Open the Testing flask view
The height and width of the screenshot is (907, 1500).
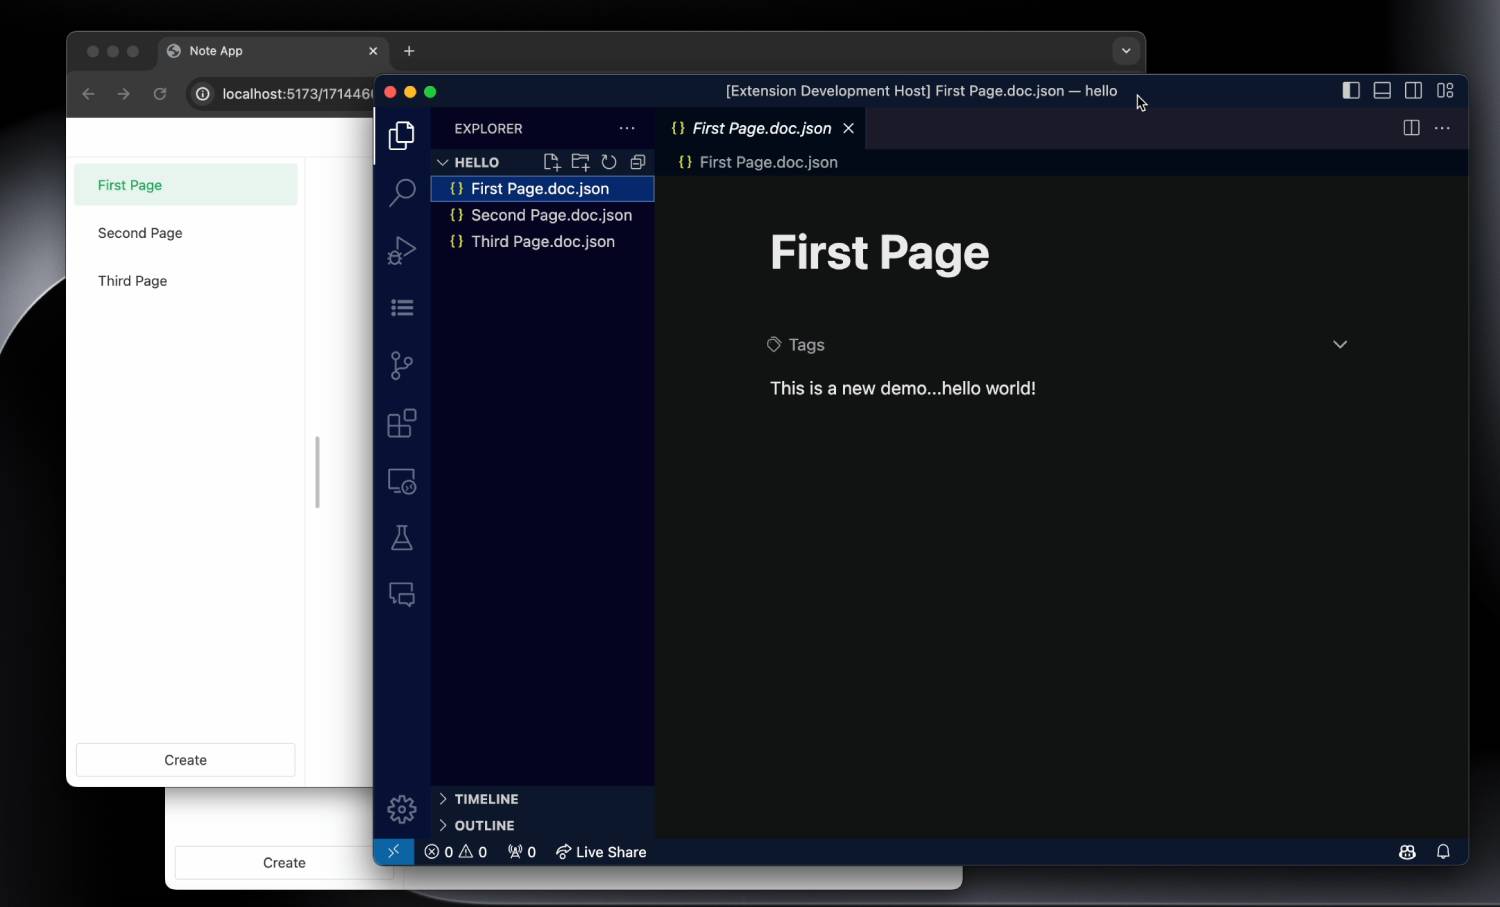click(402, 538)
